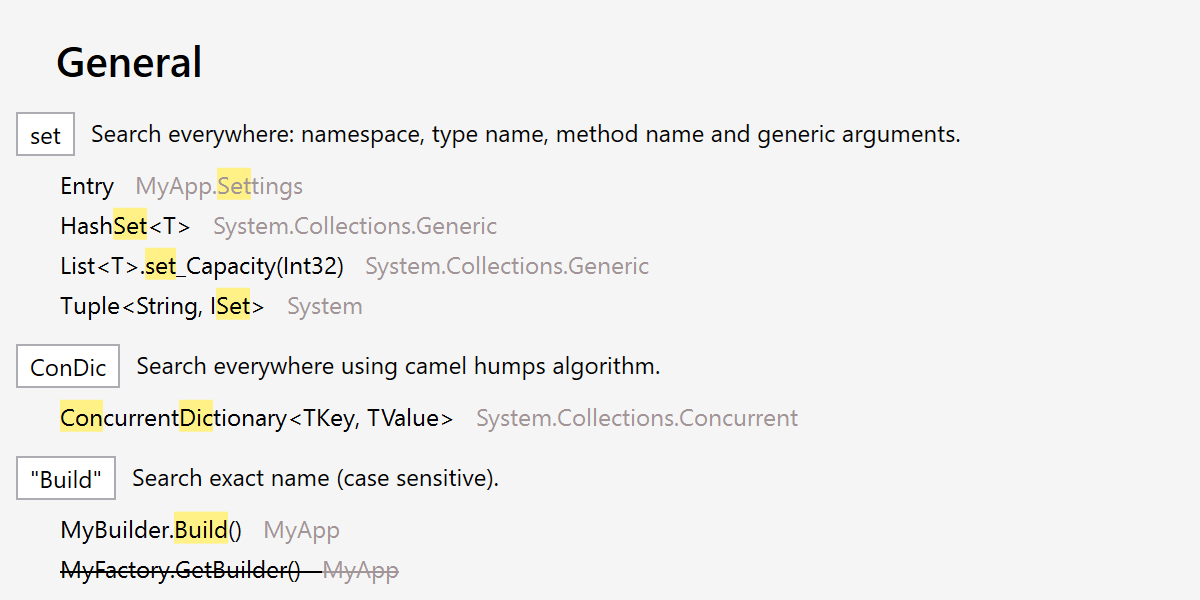
Task: Open the Entry search result
Action: coord(87,186)
